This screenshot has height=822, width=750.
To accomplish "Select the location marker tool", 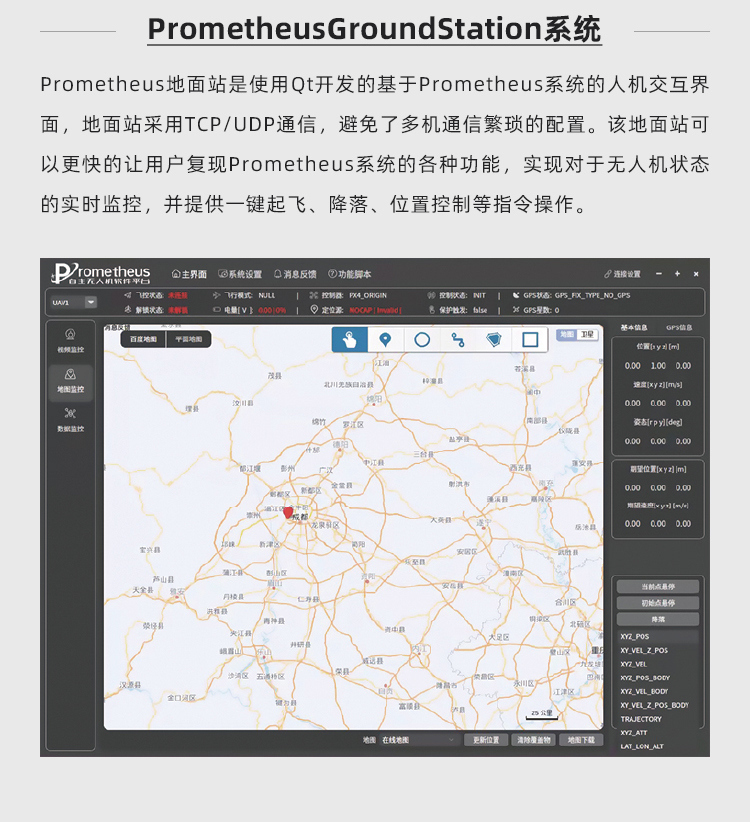I will tap(385, 340).
